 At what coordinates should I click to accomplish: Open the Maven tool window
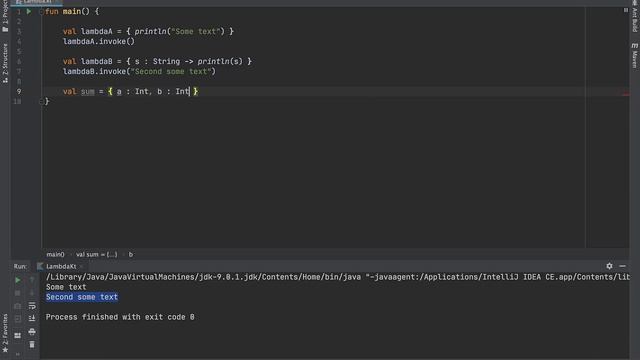pos(635,55)
